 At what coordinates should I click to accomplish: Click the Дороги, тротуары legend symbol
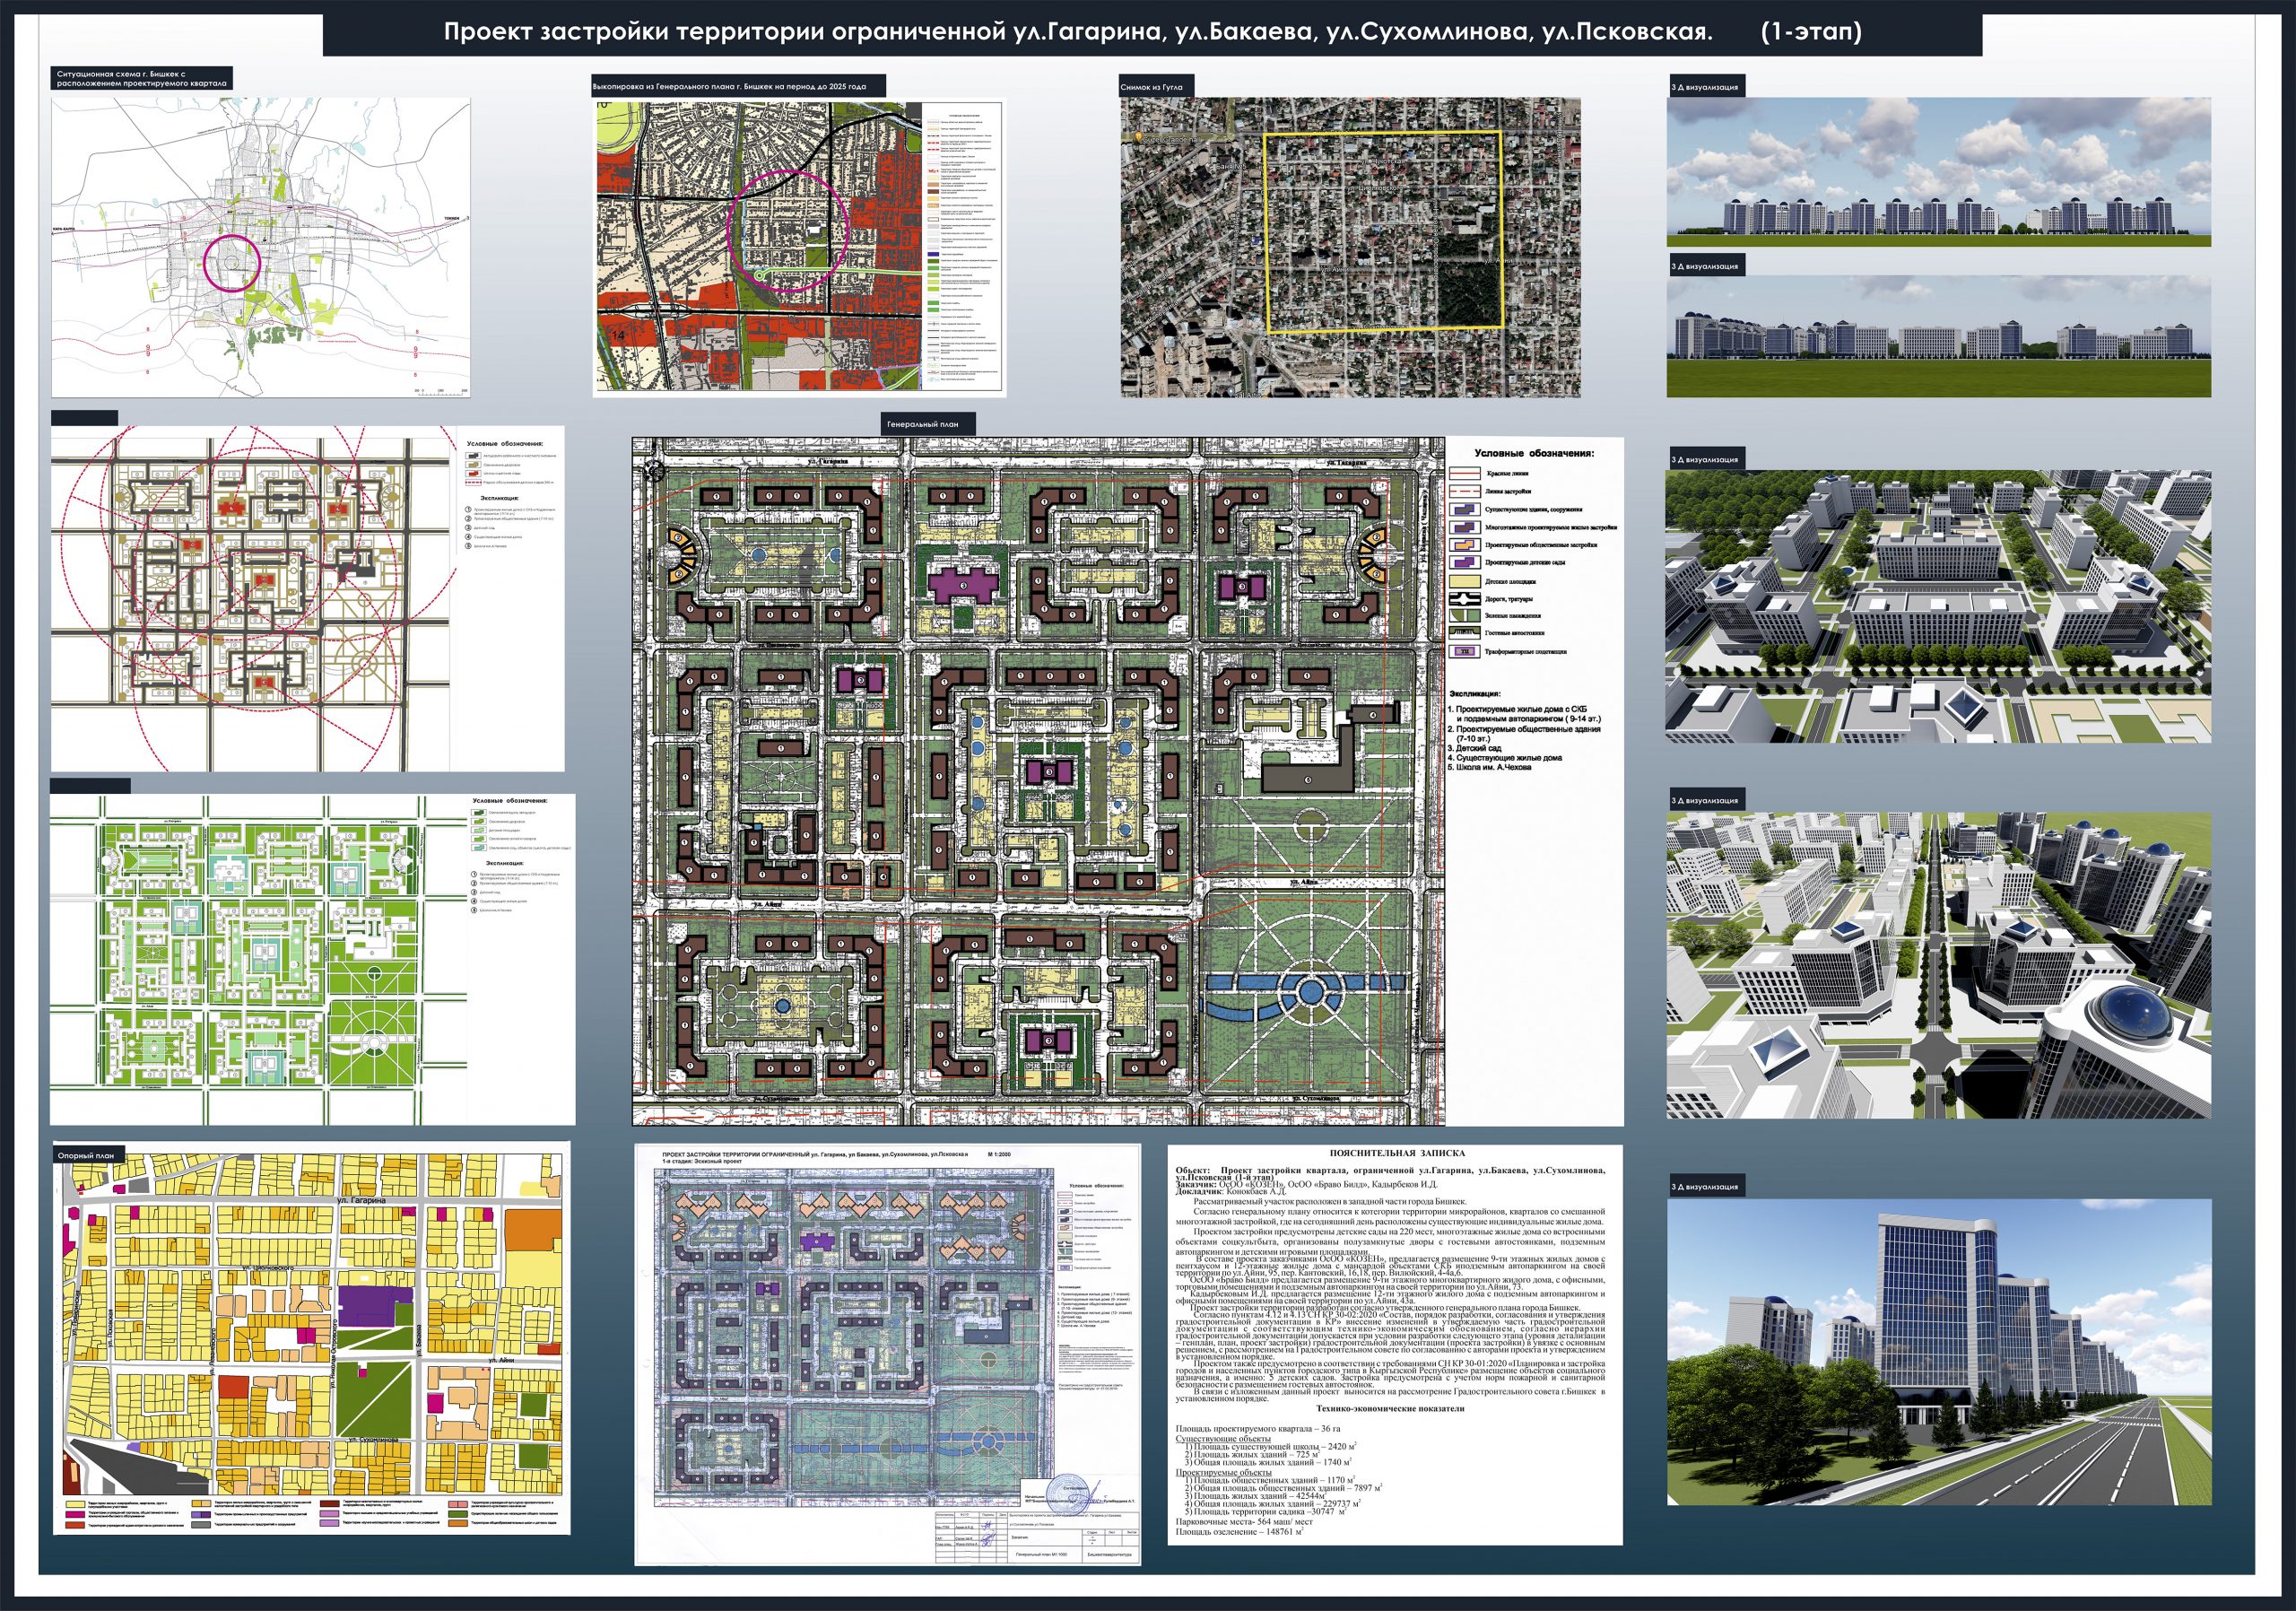tap(1464, 599)
